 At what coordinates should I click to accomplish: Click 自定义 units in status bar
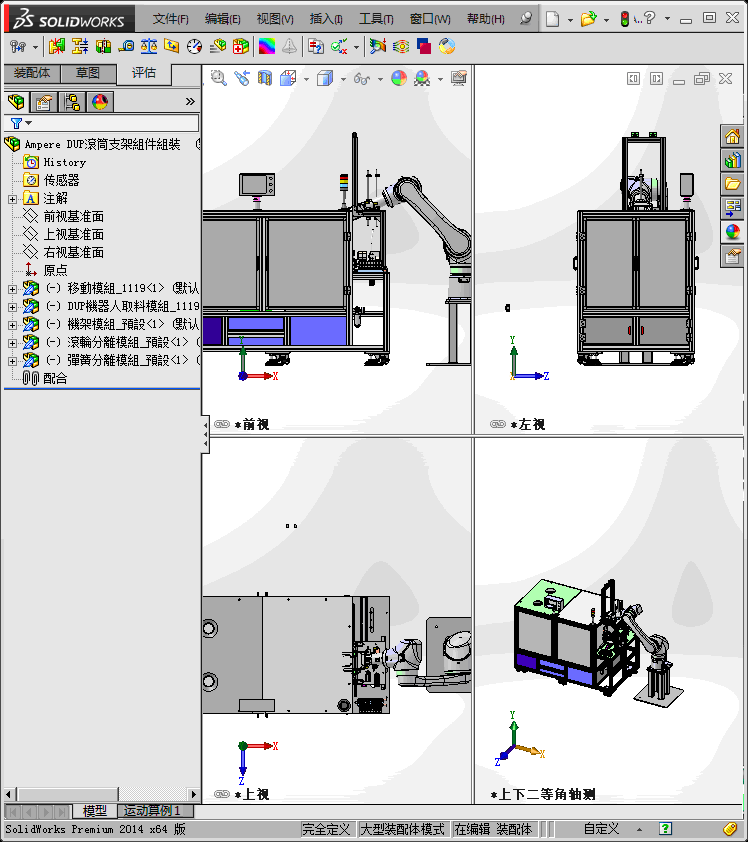[601, 829]
